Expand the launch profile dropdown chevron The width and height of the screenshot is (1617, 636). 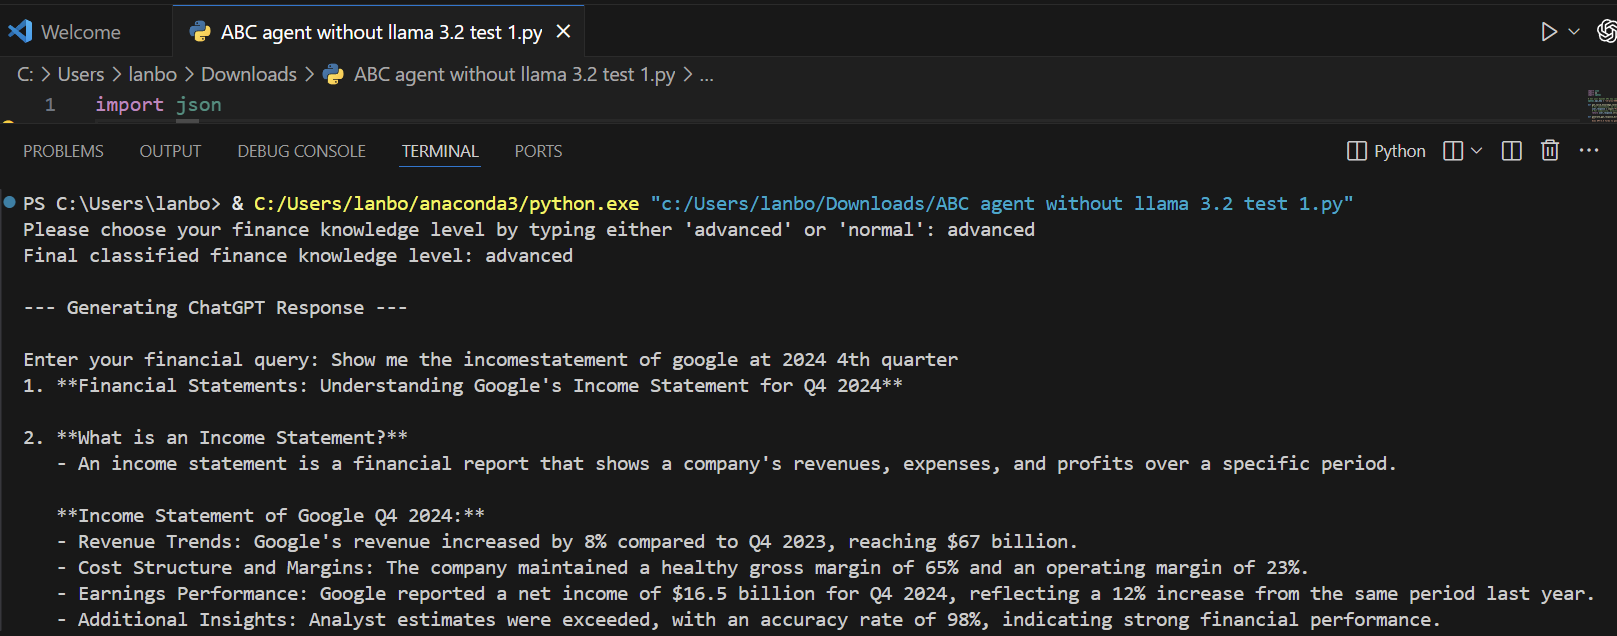[1476, 151]
